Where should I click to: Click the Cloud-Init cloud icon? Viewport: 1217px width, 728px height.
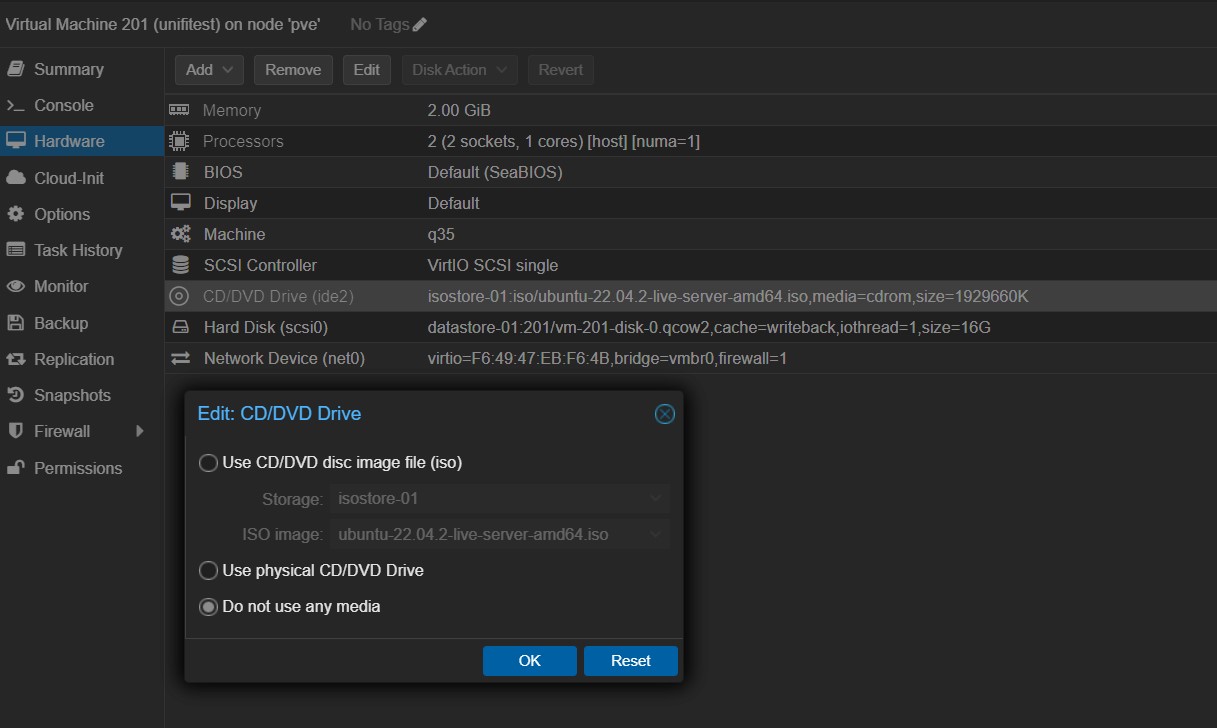point(16,178)
